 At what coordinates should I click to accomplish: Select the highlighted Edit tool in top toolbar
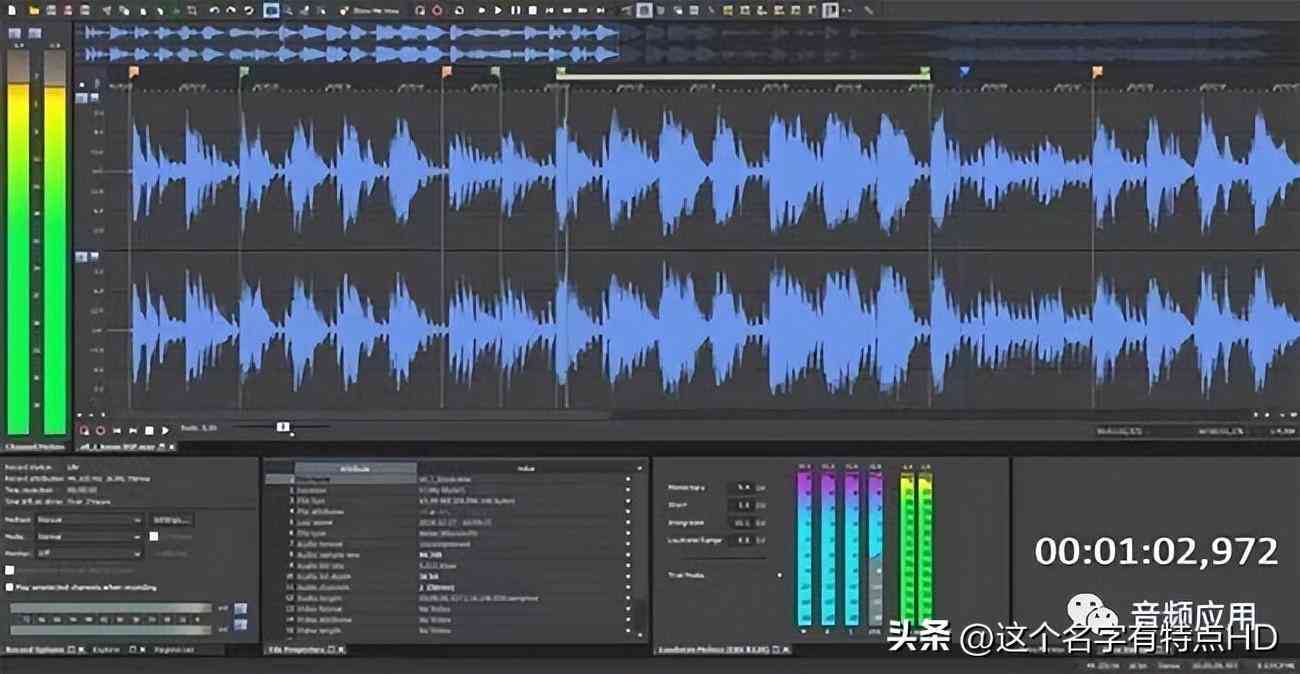click(x=271, y=9)
